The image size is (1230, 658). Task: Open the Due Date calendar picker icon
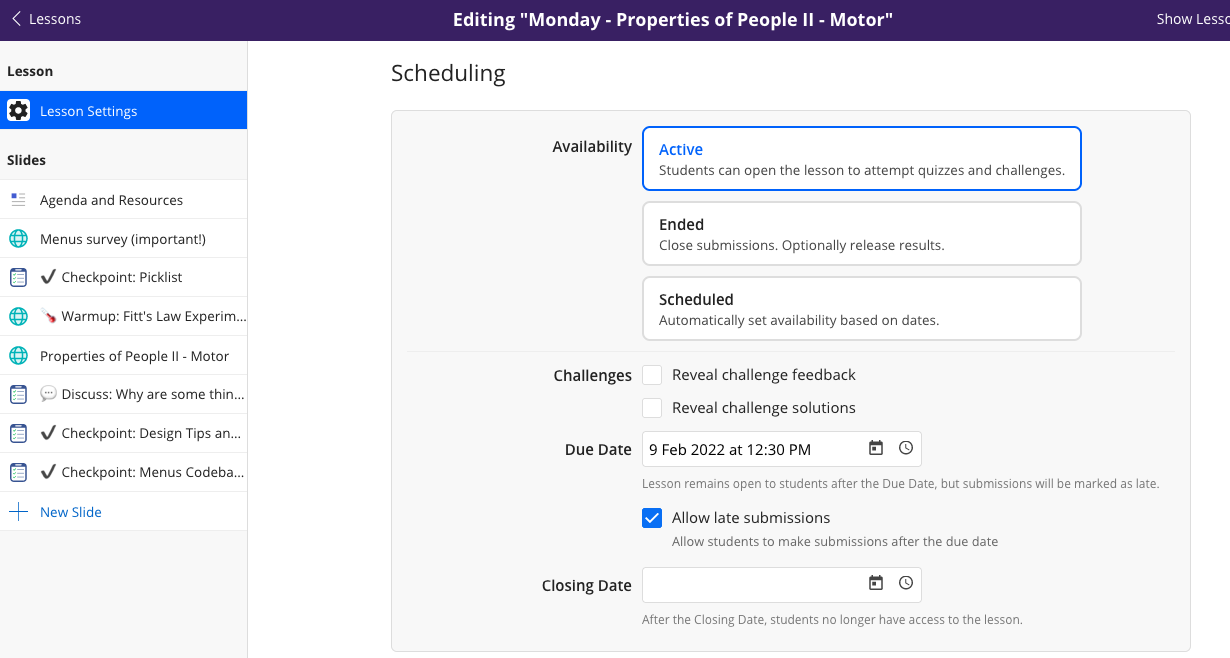tap(876, 449)
